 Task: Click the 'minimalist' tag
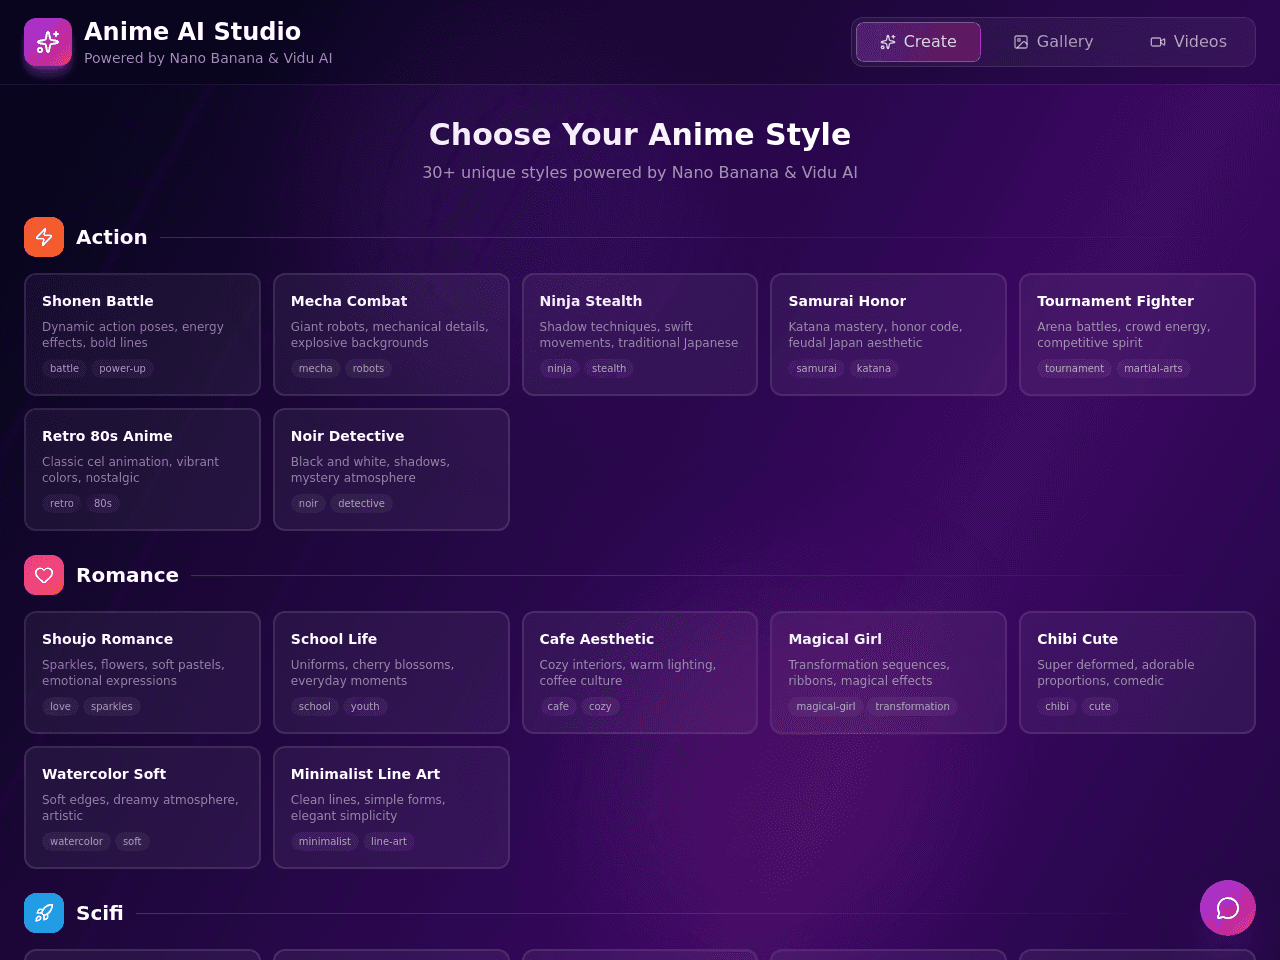[x=324, y=841]
